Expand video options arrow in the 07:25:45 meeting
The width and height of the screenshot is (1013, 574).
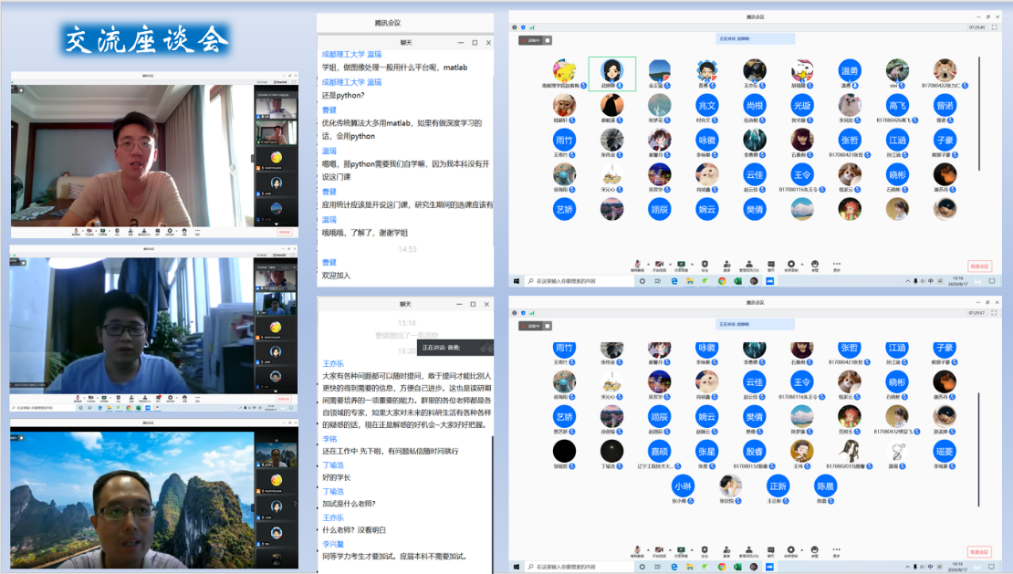(669, 265)
